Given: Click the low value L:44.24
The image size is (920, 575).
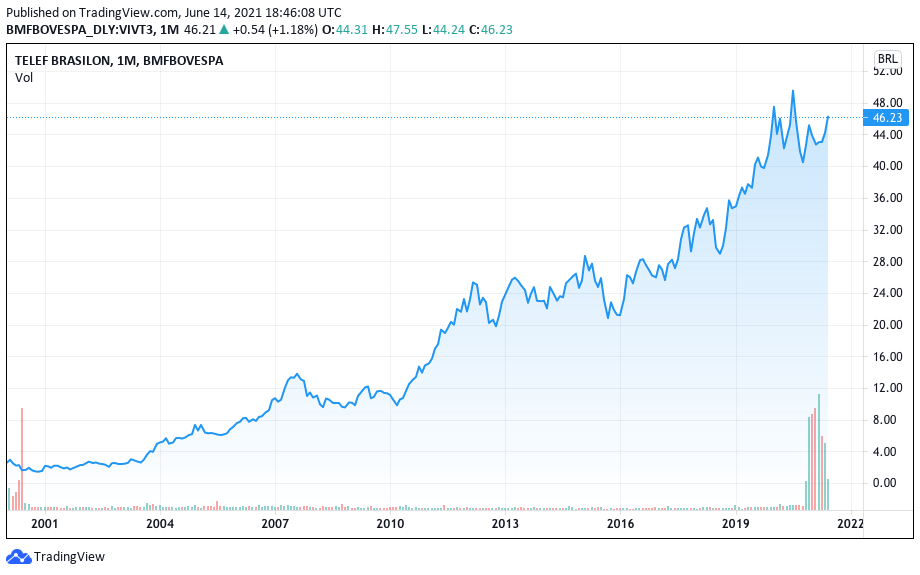Looking at the screenshot, I should click(444, 29).
